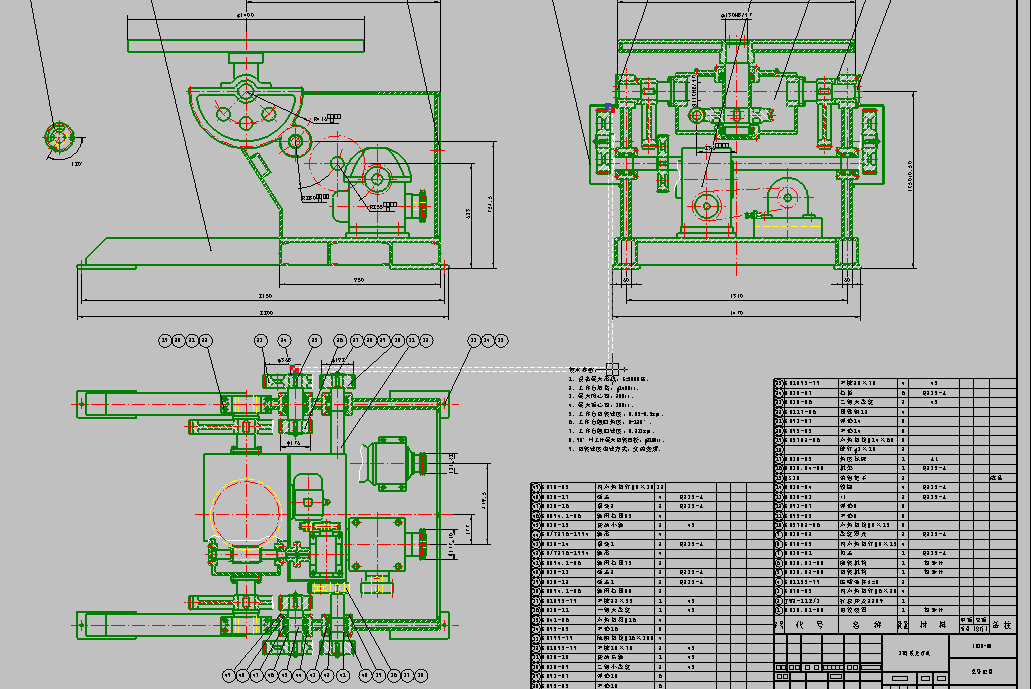Click the blue grip marker in front view
Image resolution: width=1031 pixels, height=689 pixels.
(x=609, y=106)
